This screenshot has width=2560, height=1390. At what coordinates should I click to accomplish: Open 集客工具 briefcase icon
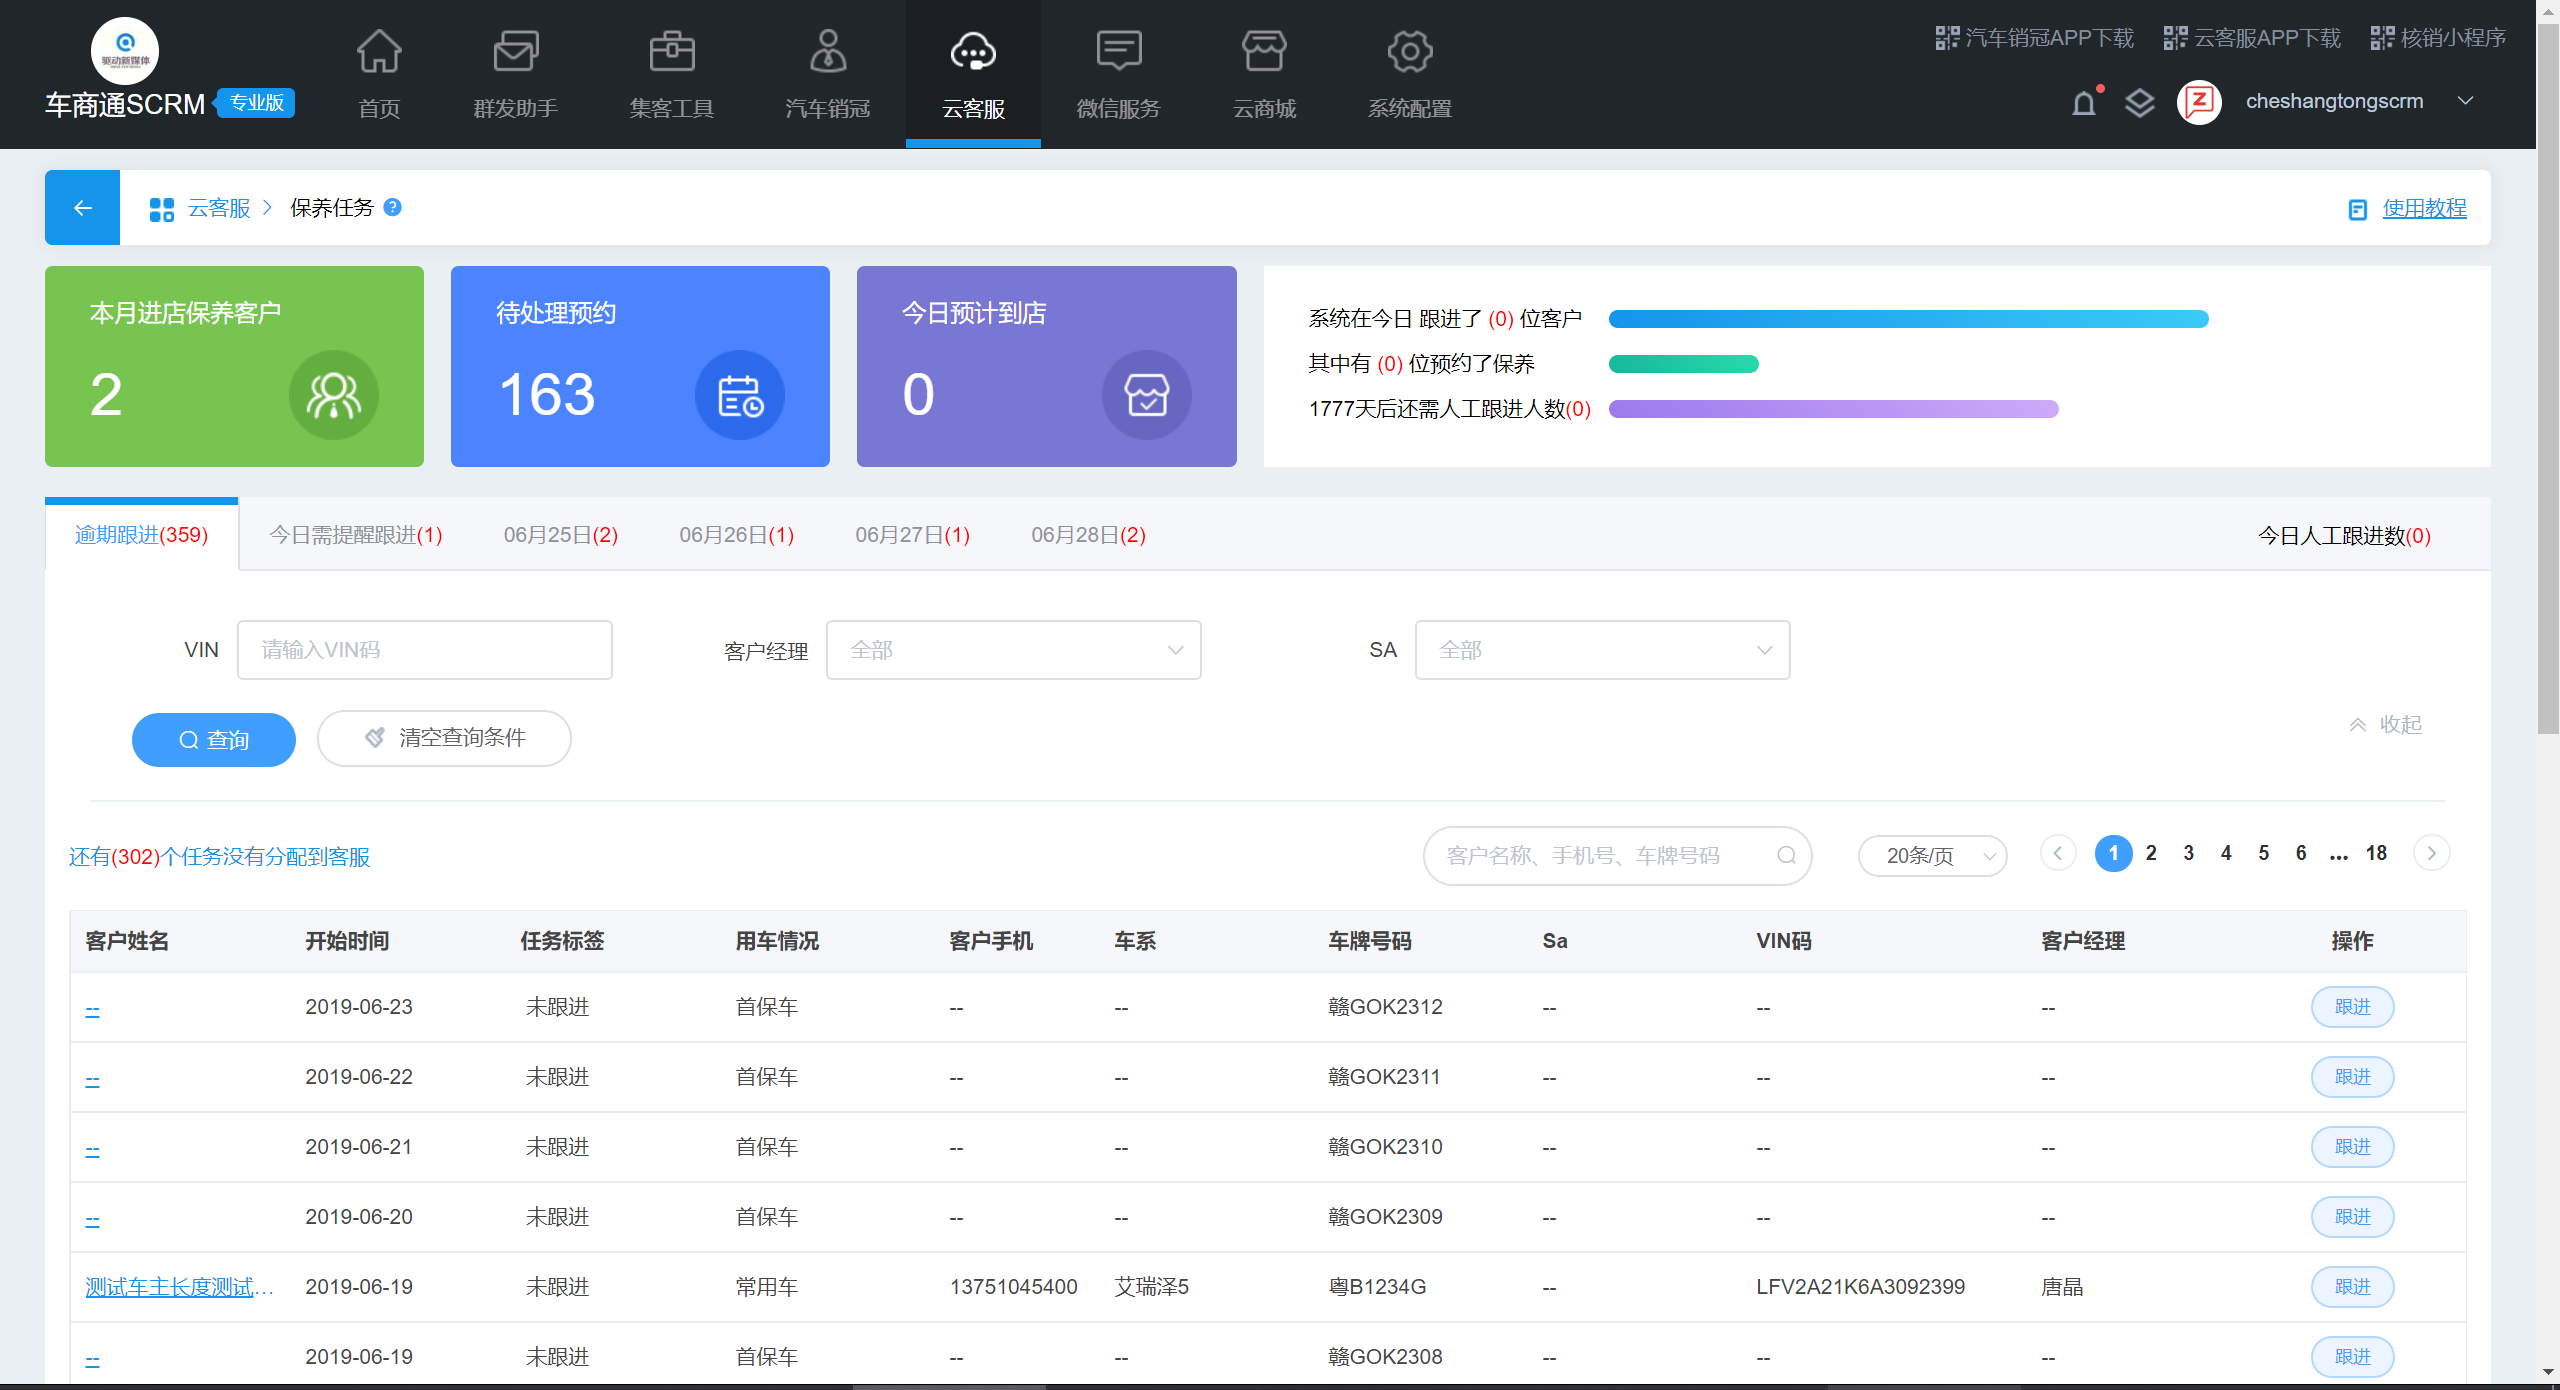671,52
